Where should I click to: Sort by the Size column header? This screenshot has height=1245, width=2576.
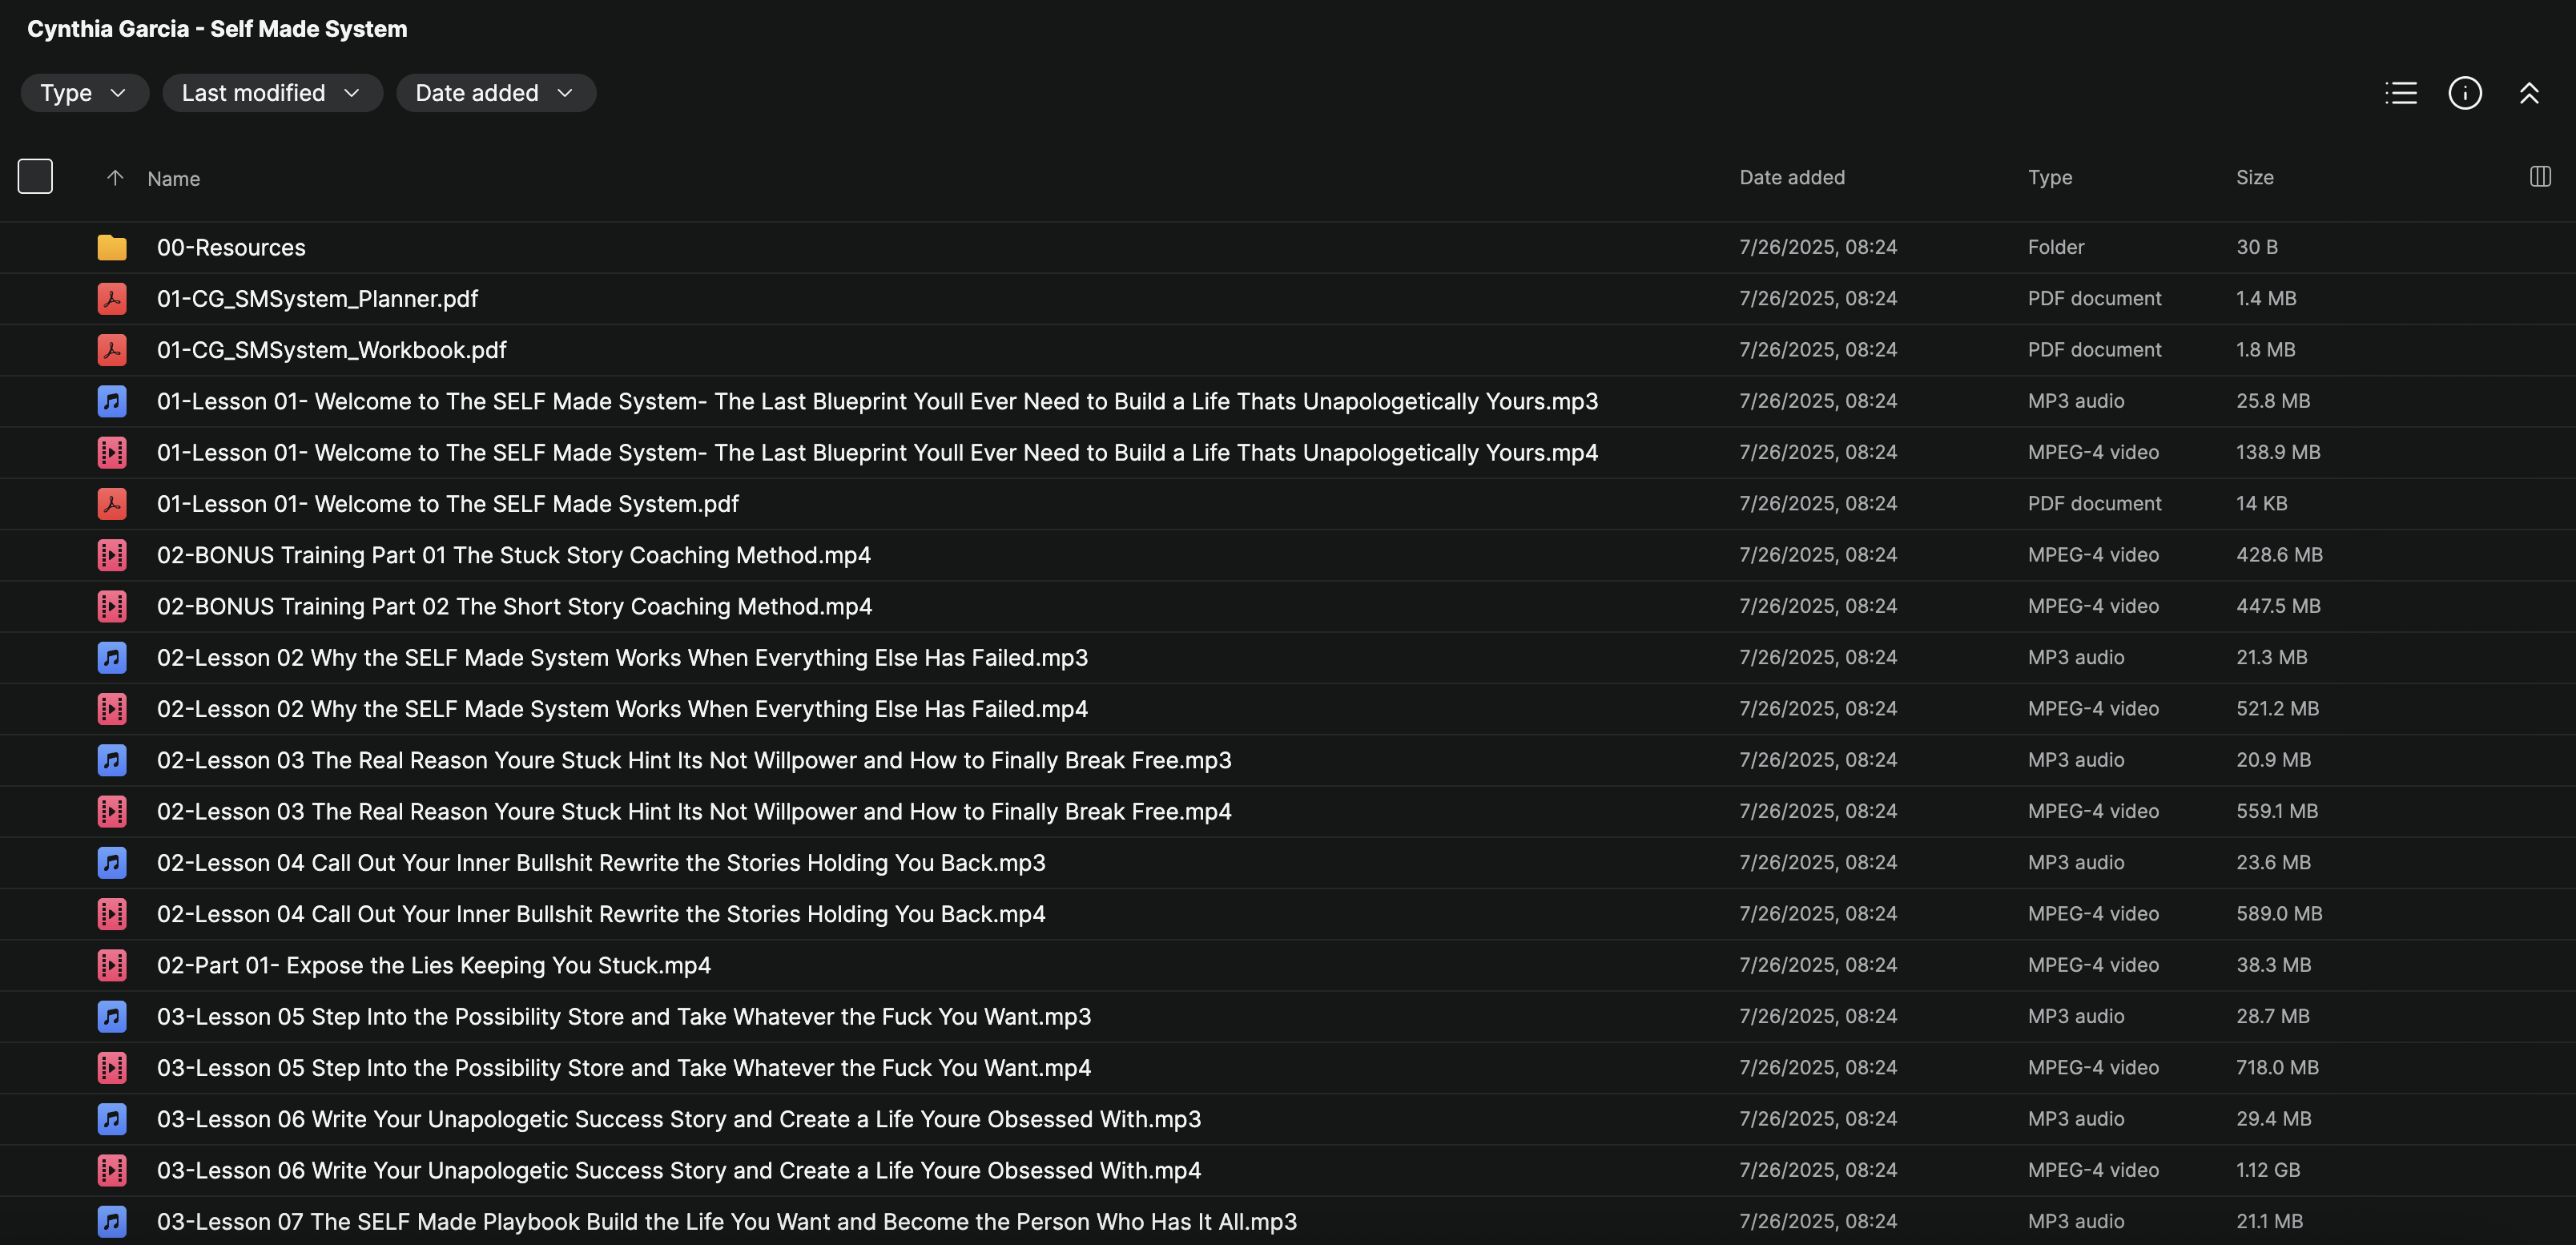click(x=2254, y=178)
